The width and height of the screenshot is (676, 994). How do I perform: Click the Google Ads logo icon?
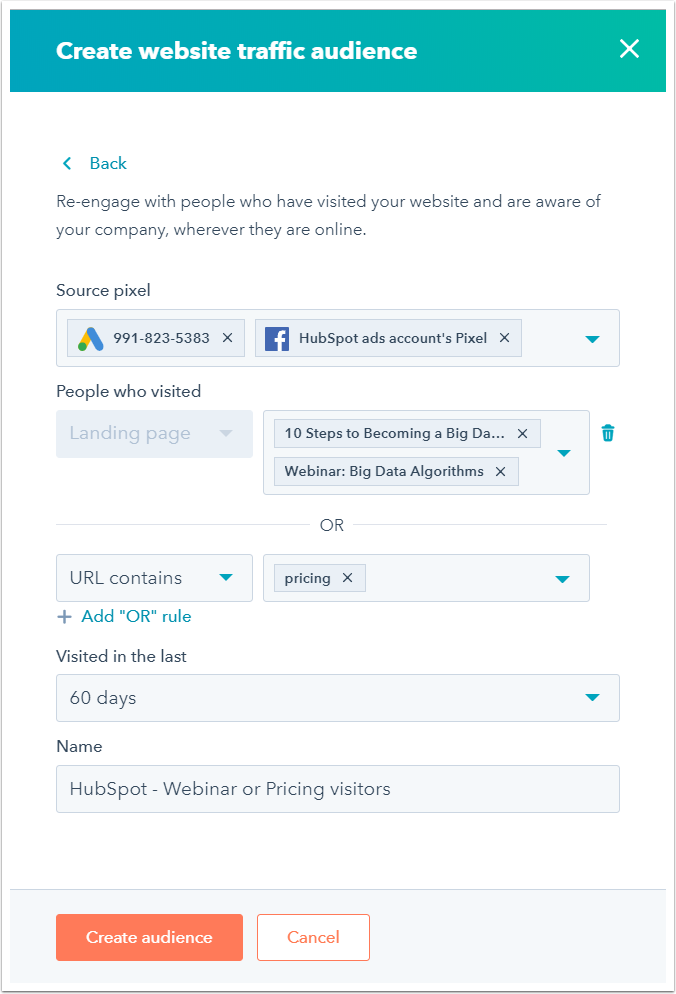pos(91,338)
